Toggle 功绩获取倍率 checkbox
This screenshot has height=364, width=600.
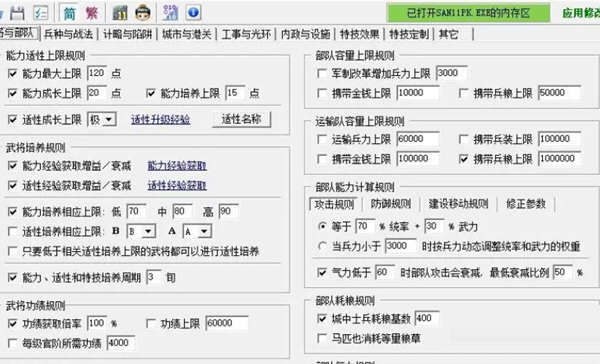[x=13, y=324]
